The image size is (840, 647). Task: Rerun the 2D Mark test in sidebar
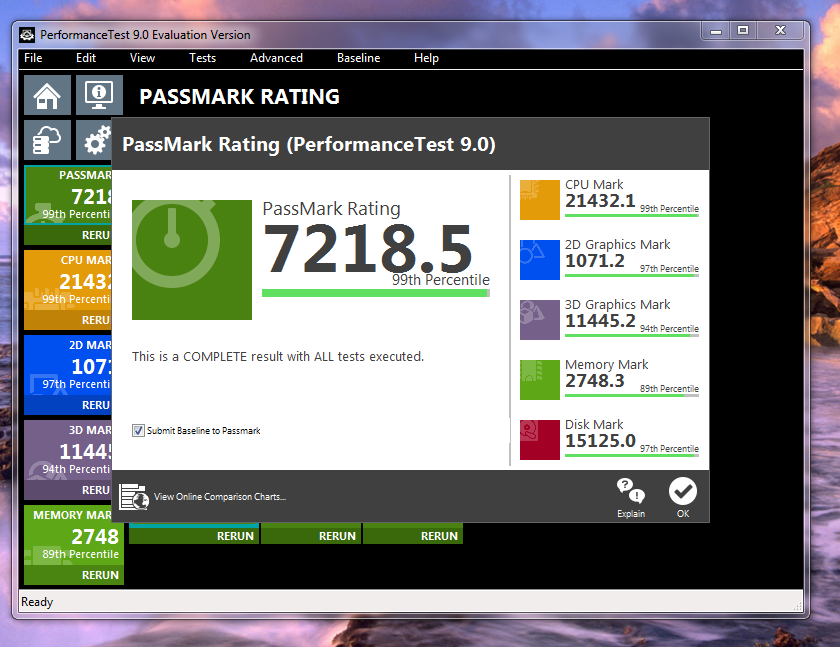tap(68, 405)
